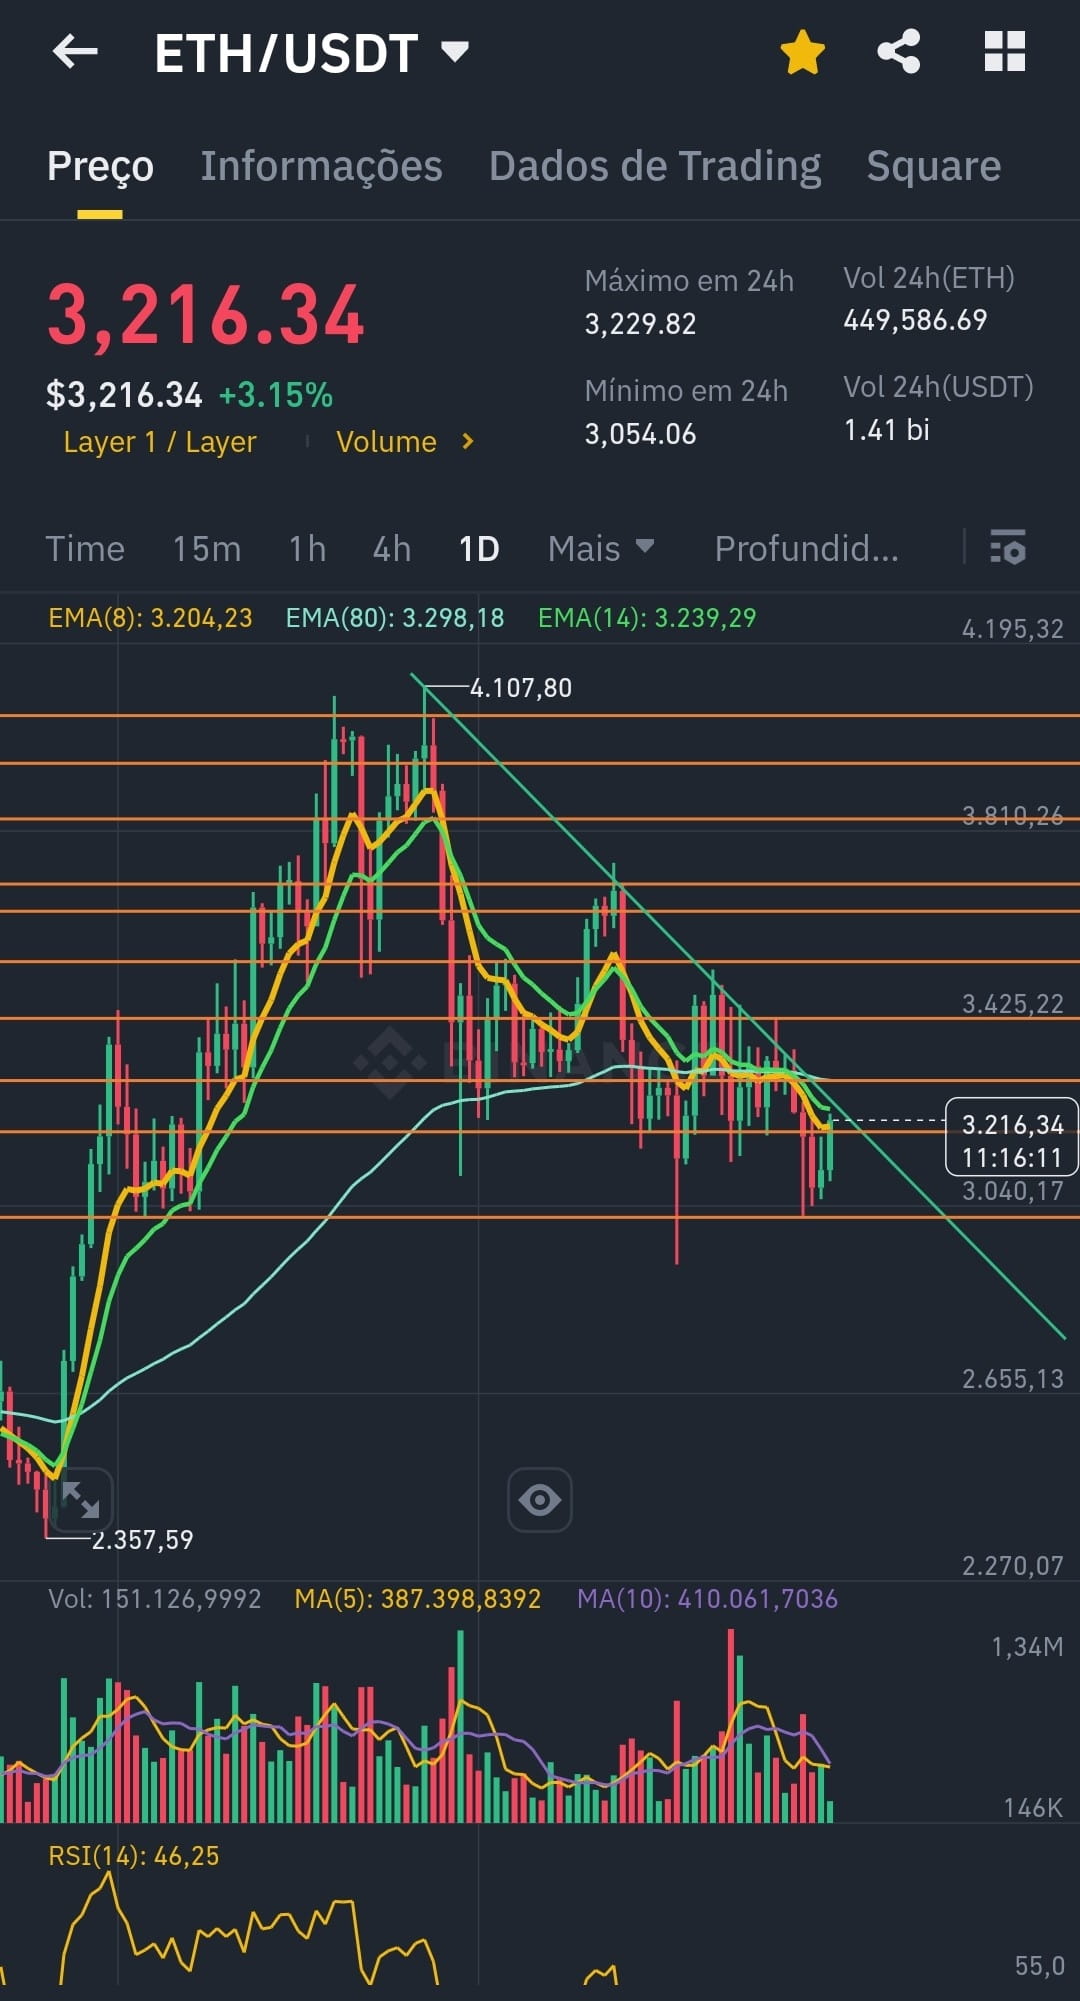Tap the large red 3,216.34 price

(x=205, y=315)
